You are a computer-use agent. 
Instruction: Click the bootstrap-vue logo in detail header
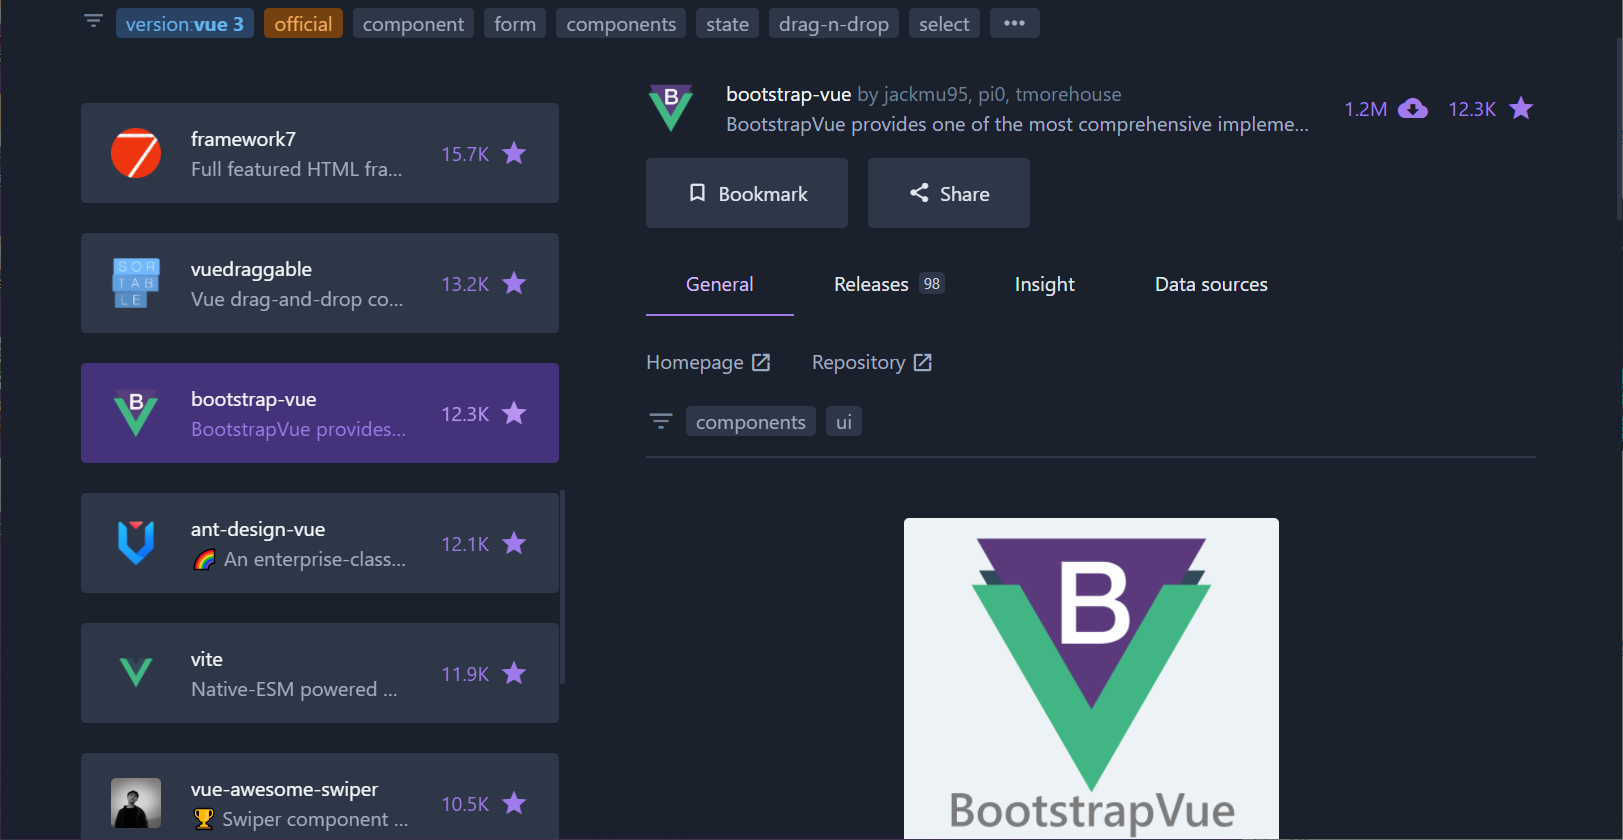pyautogui.click(x=671, y=108)
